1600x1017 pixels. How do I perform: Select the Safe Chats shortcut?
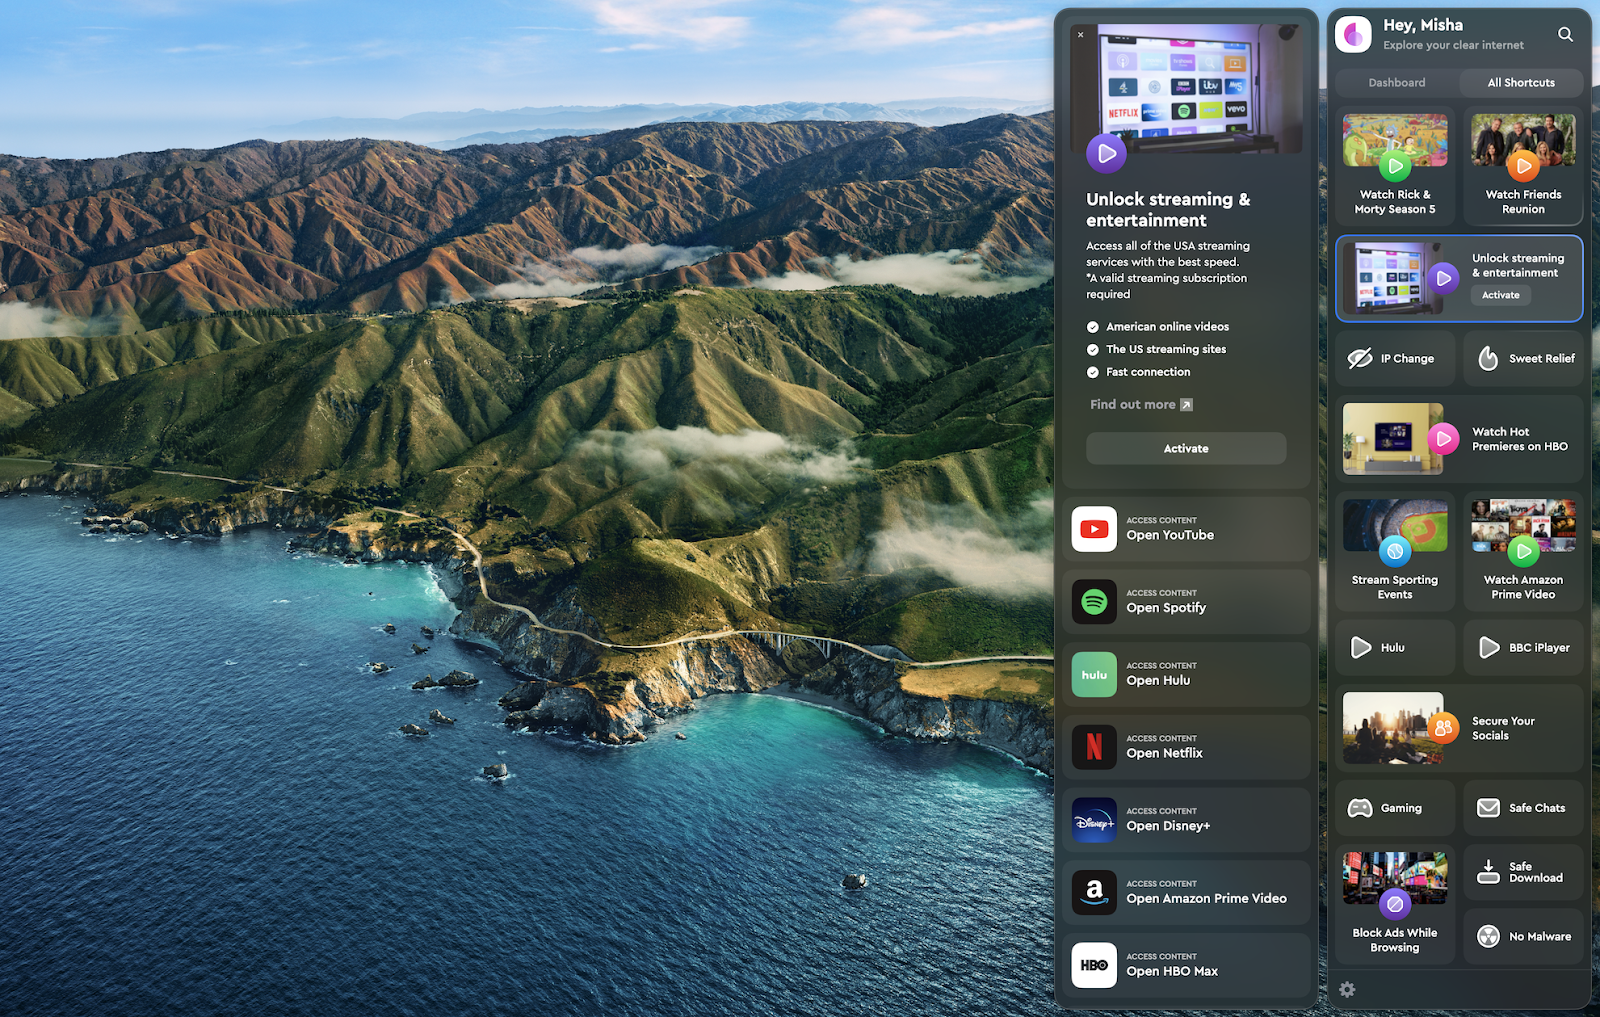click(1523, 808)
